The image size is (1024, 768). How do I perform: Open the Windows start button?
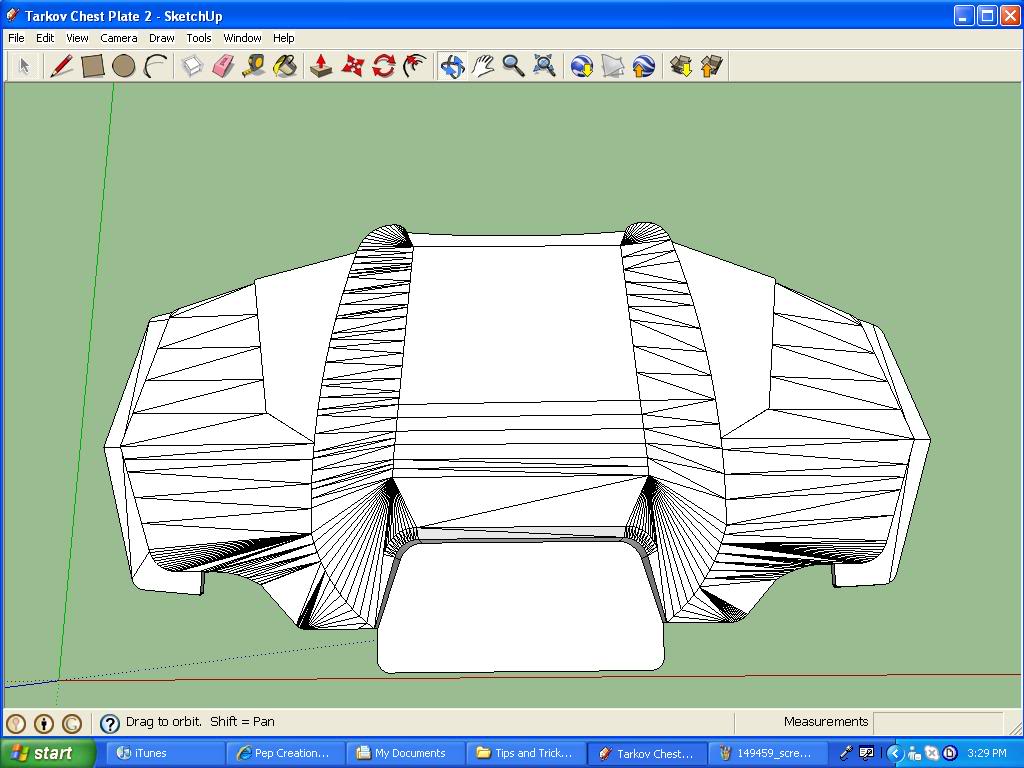click(x=47, y=753)
